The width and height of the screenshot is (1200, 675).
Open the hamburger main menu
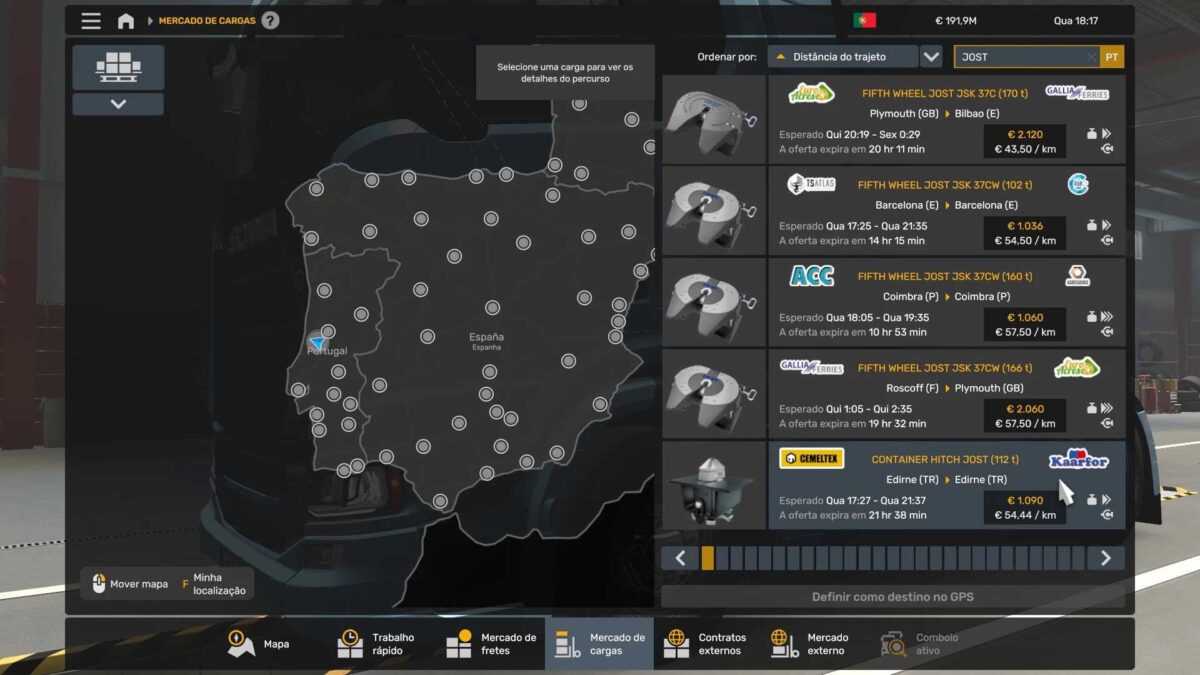(91, 21)
